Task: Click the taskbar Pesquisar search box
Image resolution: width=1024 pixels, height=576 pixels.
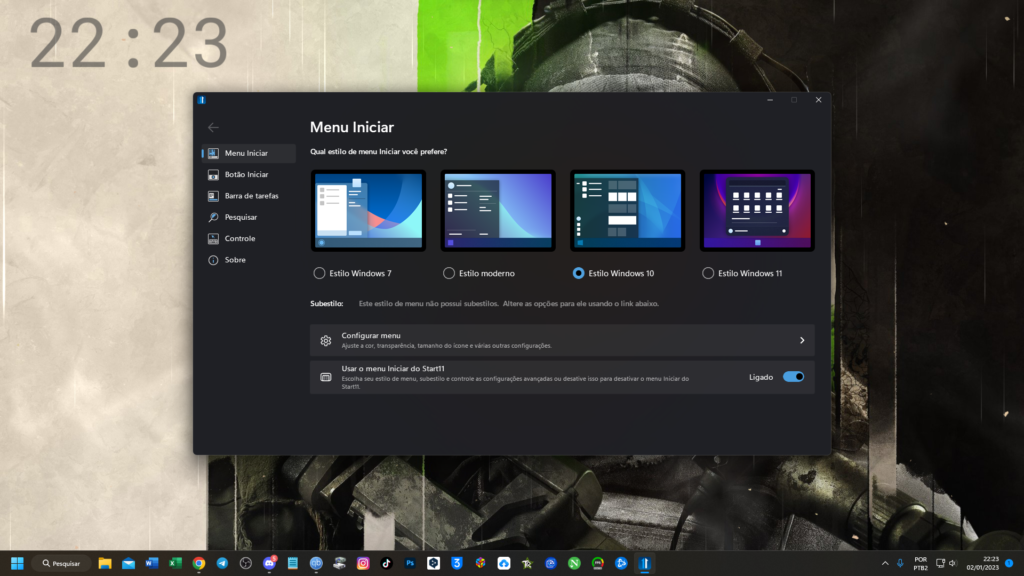Action: pyautogui.click(x=61, y=563)
